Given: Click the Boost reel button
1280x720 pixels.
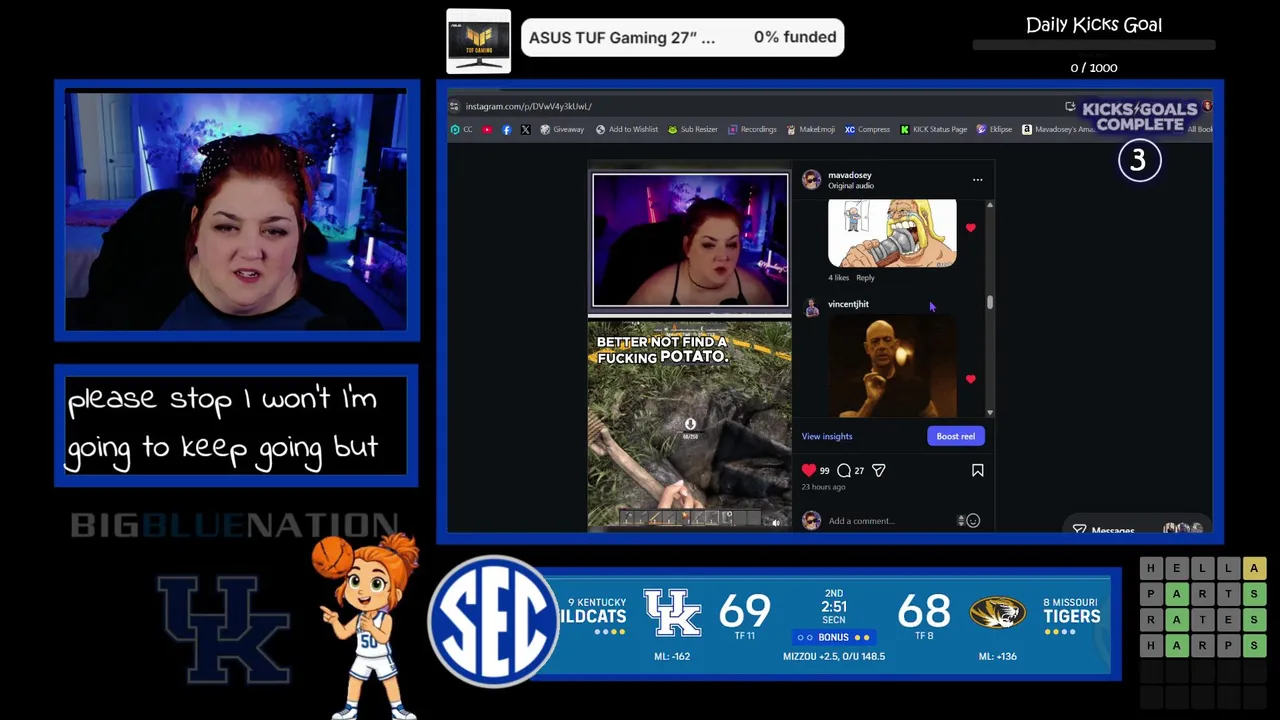Looking at the screenshot, I should (x=955, y=436).
